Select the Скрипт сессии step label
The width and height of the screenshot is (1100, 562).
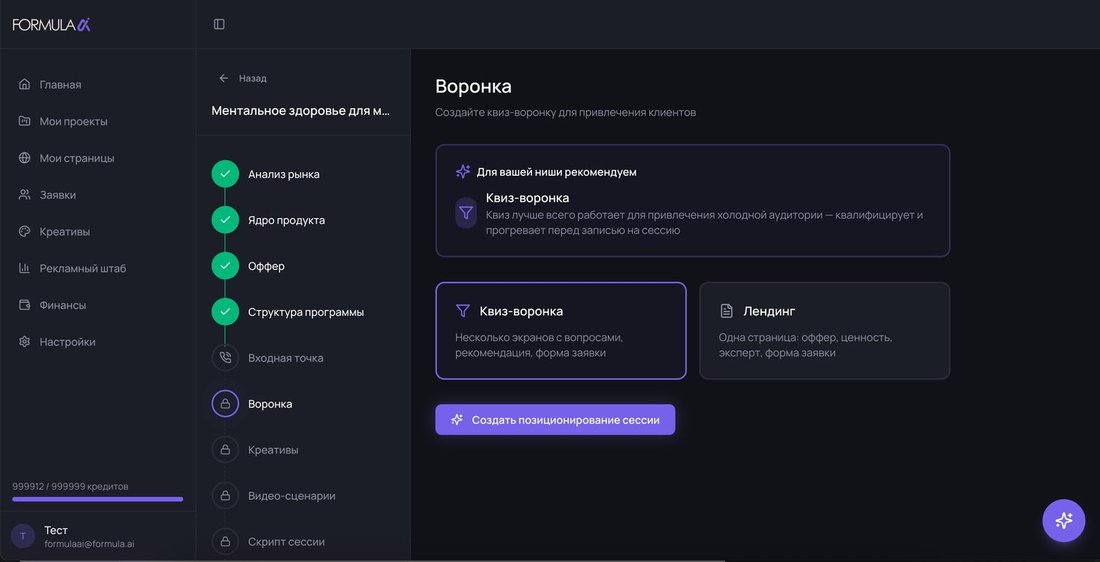286,542
